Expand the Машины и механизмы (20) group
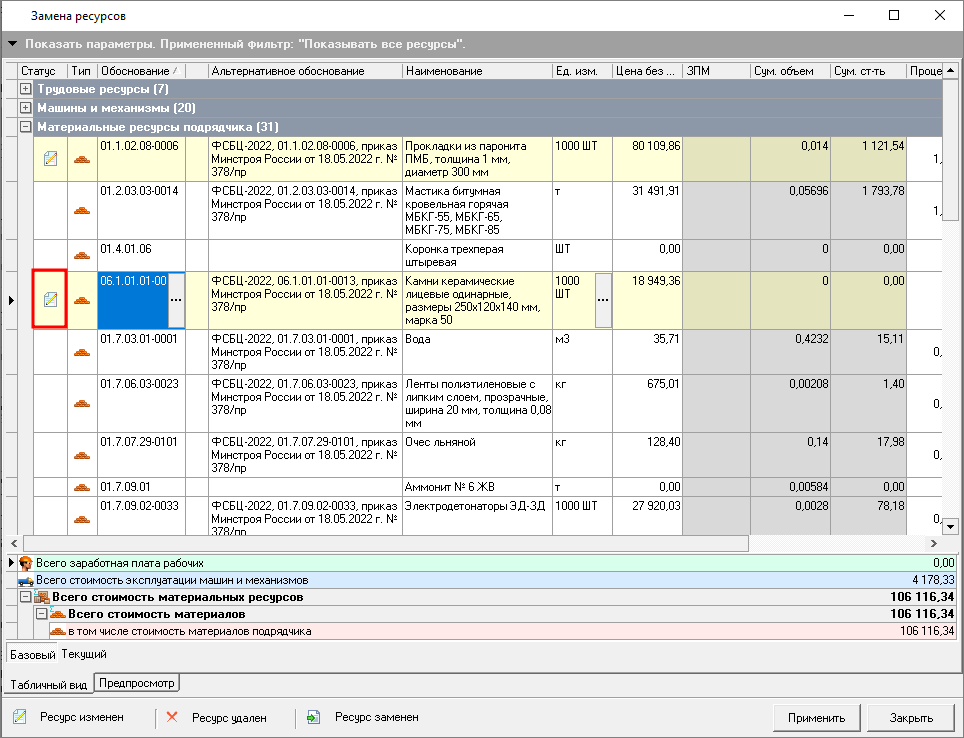964x738 pixels. (x=26, y=108)
